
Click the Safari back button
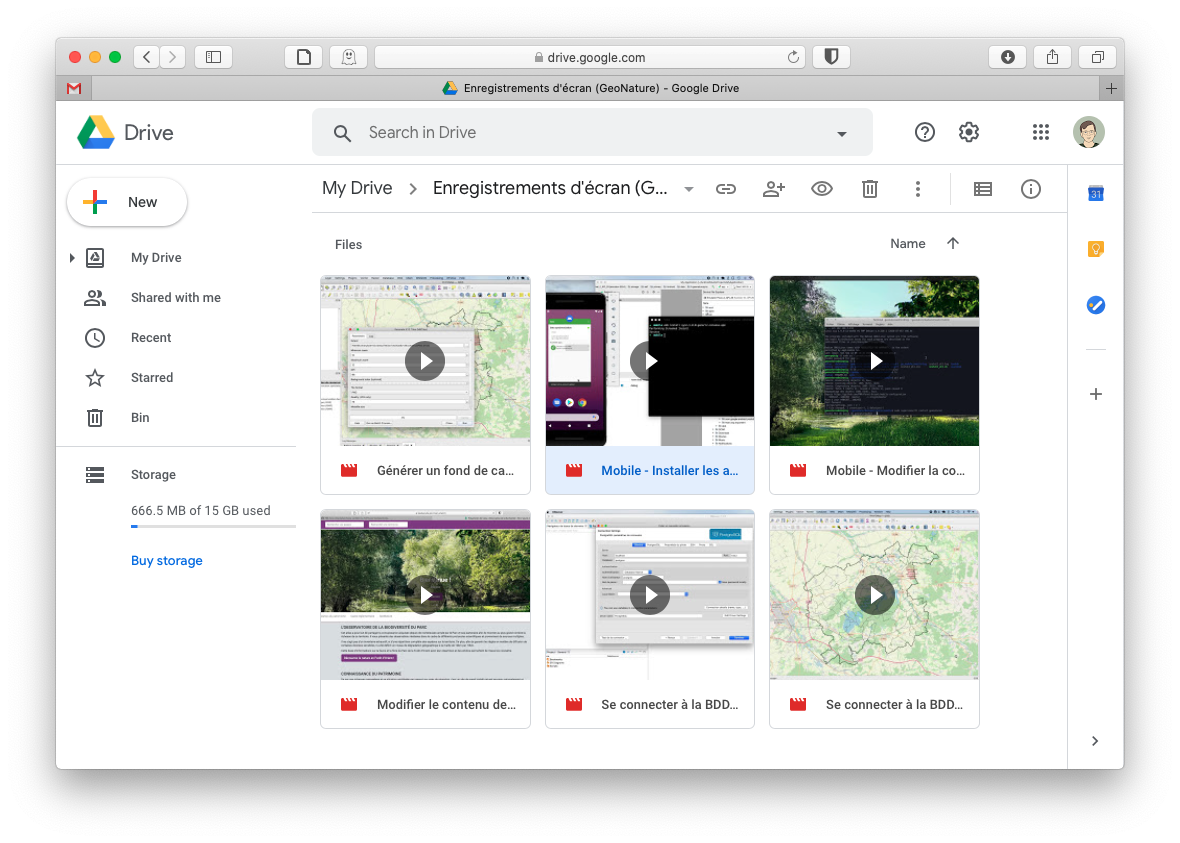tap(147, 57)
